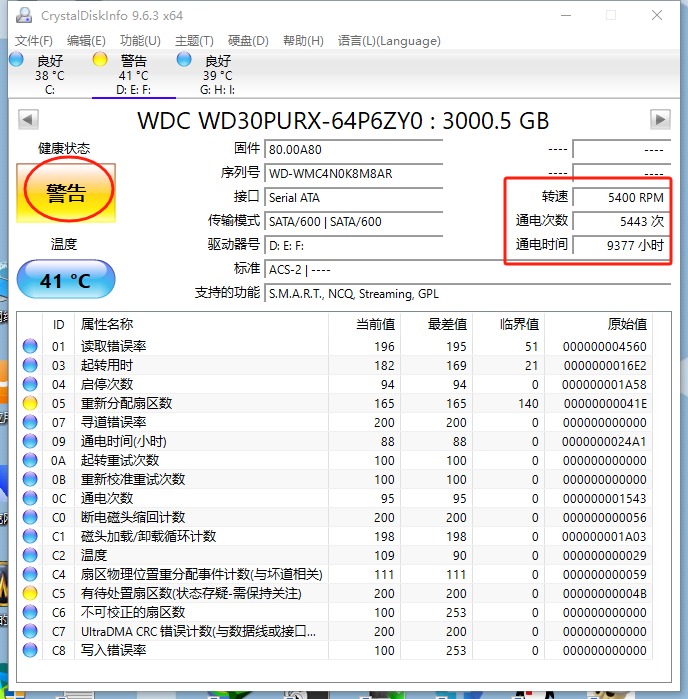The image size is (688, 699).
Task: Select the D: E: F: drive tab with the 警告 status
Action: click(133, 74)
